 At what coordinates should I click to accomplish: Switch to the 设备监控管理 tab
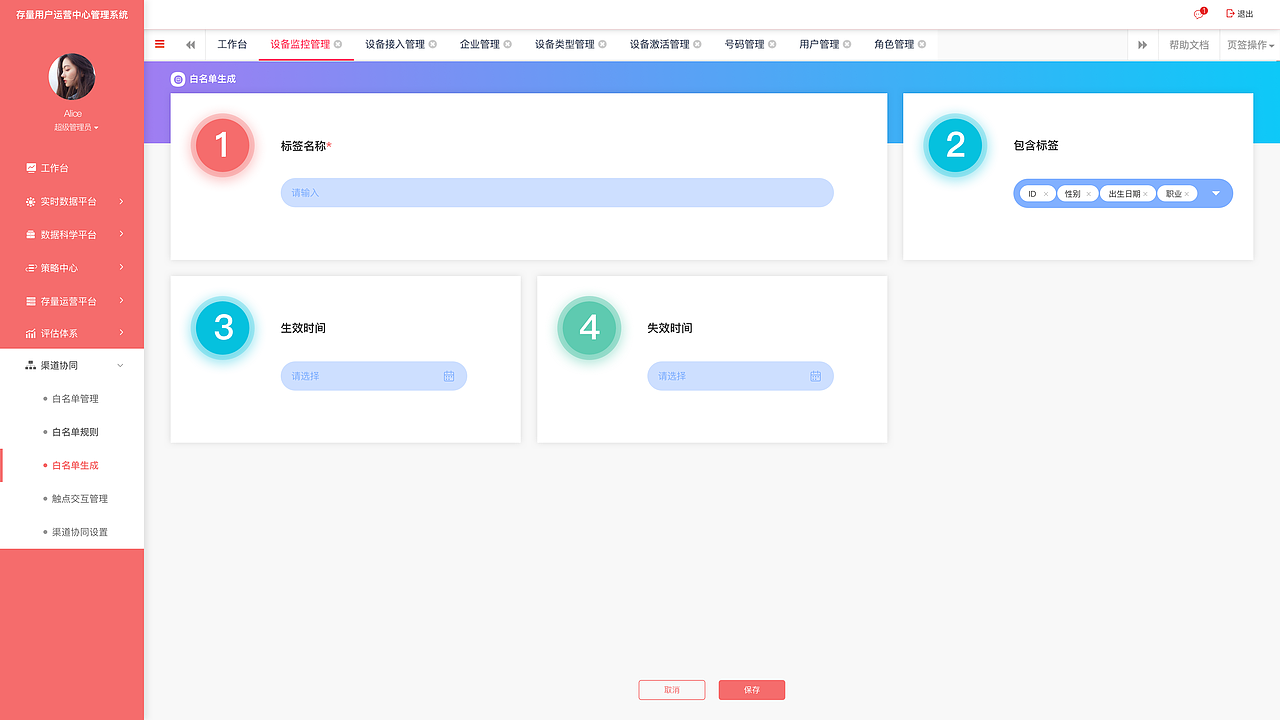(x=300, y=45)
